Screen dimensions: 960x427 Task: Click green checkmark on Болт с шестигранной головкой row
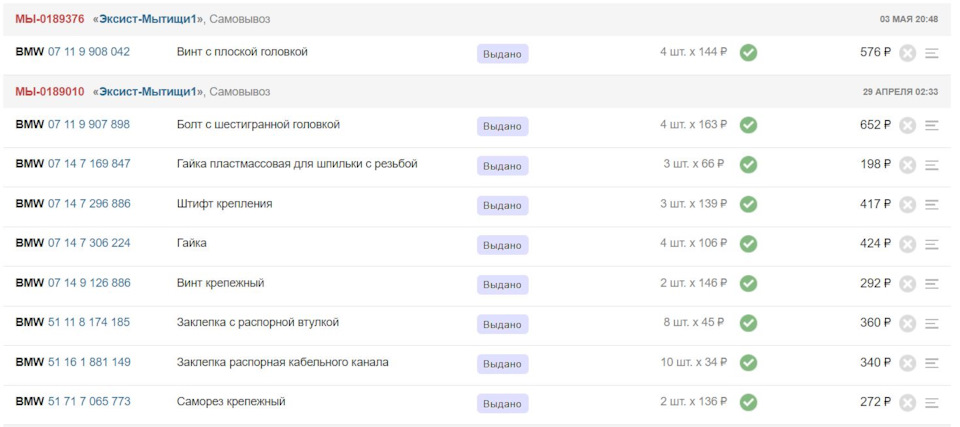(748, 125)
